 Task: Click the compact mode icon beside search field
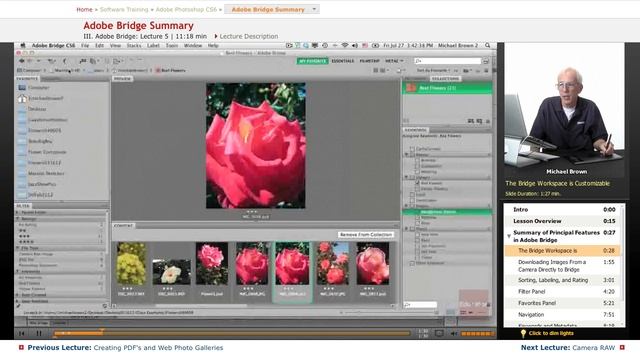click(486, 61)
